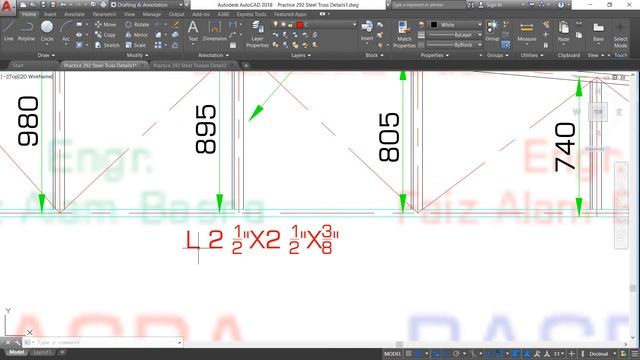Activate the Mirror command

[136, 35]
